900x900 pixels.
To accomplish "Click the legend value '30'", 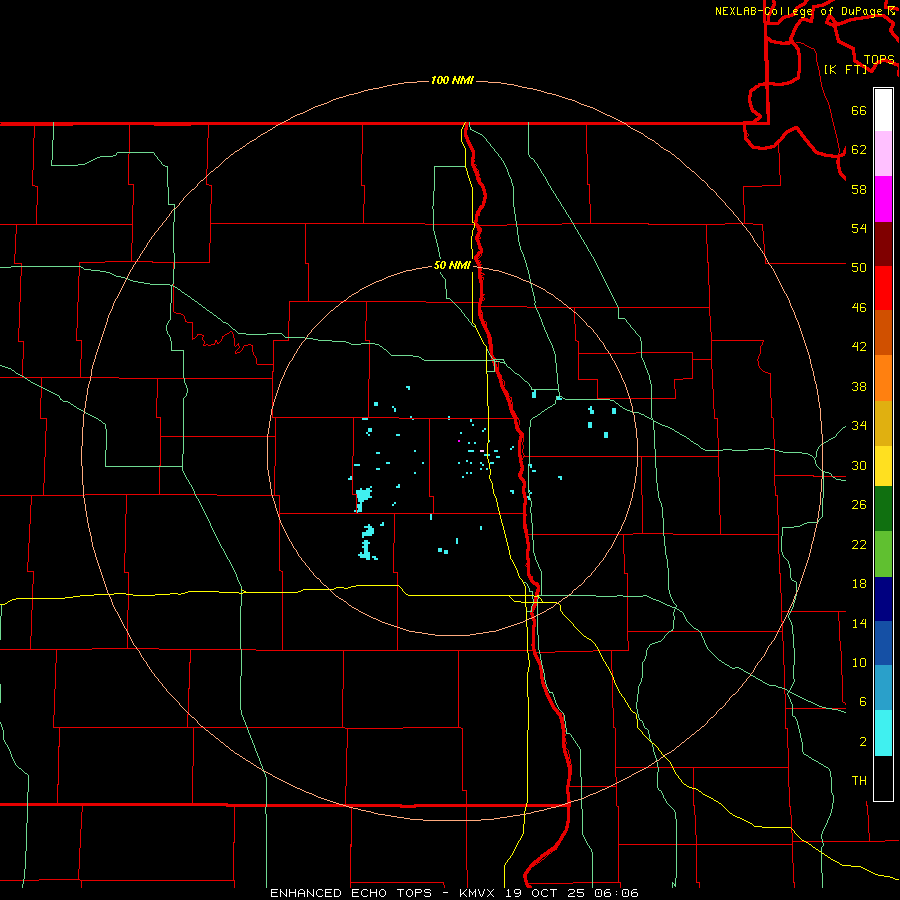I will pos(859,465).
